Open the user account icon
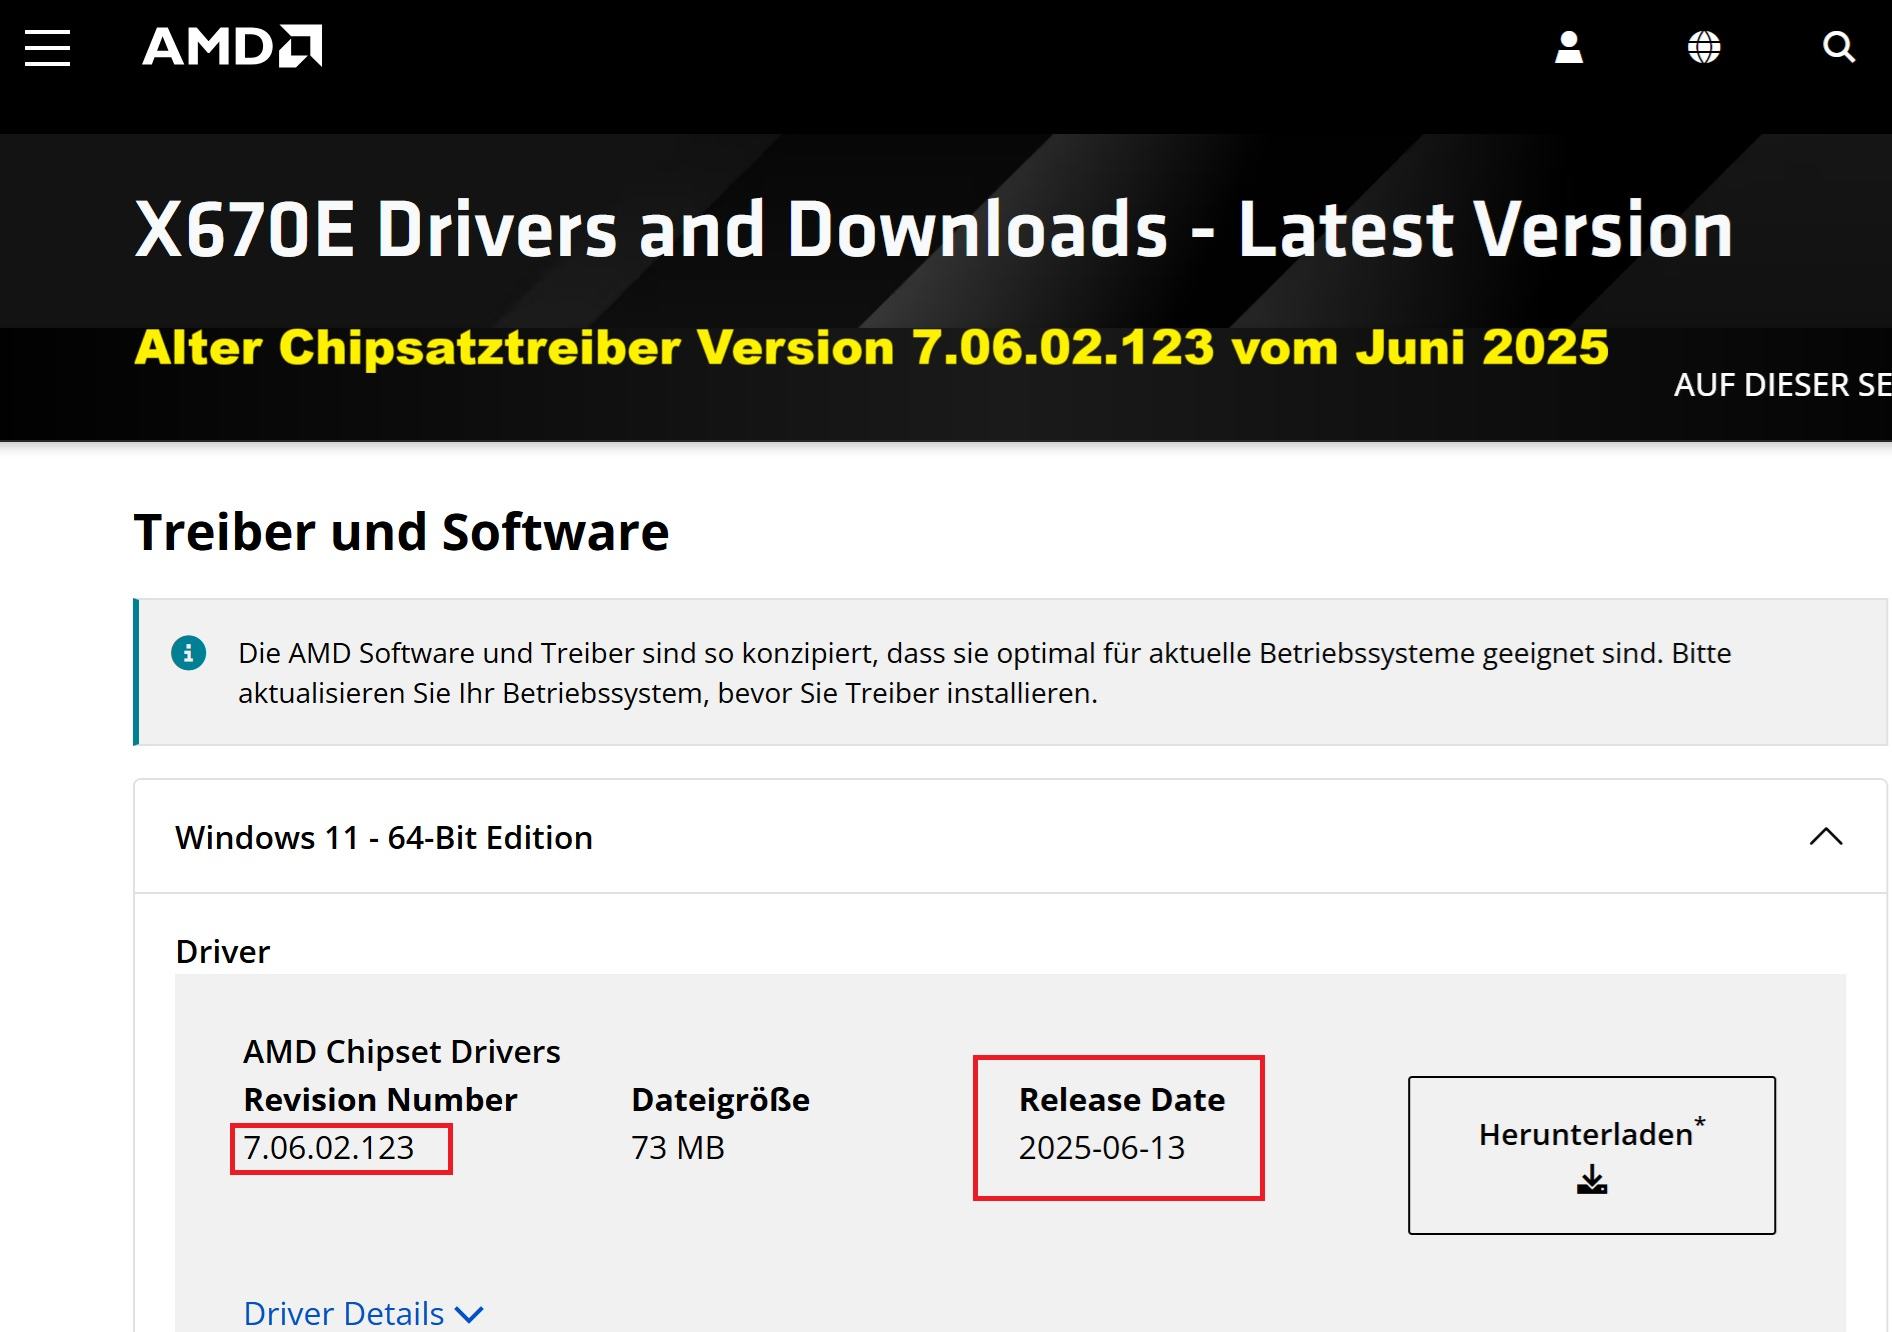Screen dimensions: 1892x1332 click(x=1568, y=47)
